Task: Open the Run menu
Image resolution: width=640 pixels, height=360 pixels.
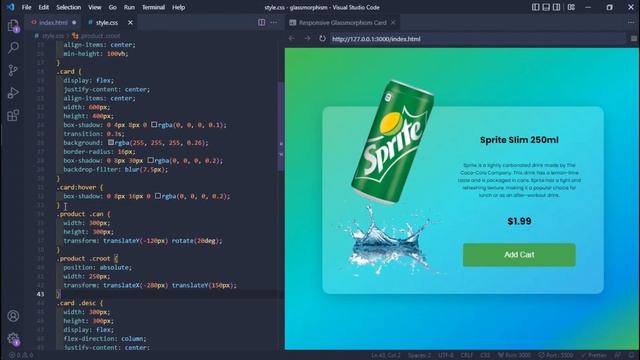Action: (129, 7)
